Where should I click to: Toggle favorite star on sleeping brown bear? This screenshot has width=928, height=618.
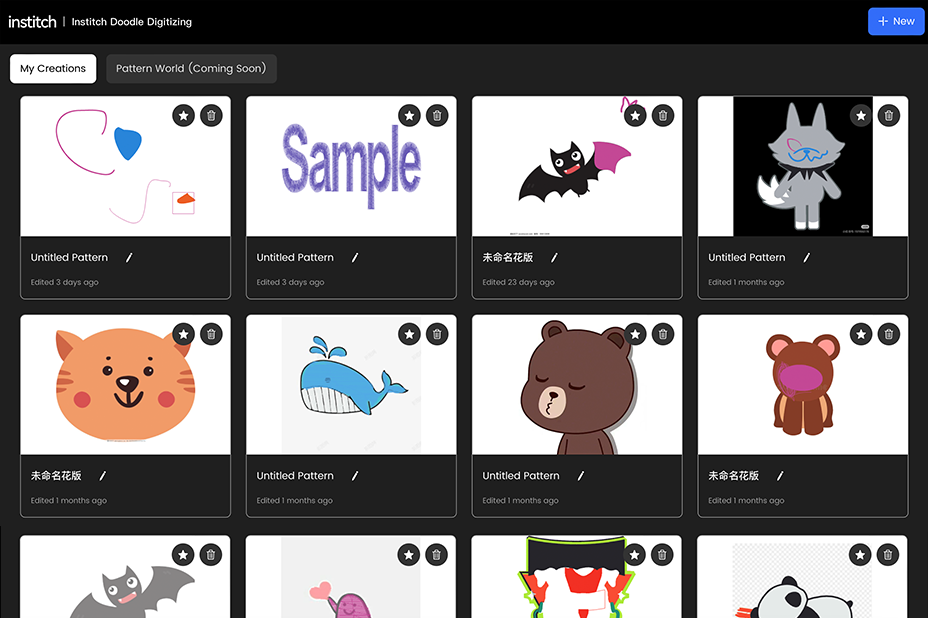click(x=635, y=334)
